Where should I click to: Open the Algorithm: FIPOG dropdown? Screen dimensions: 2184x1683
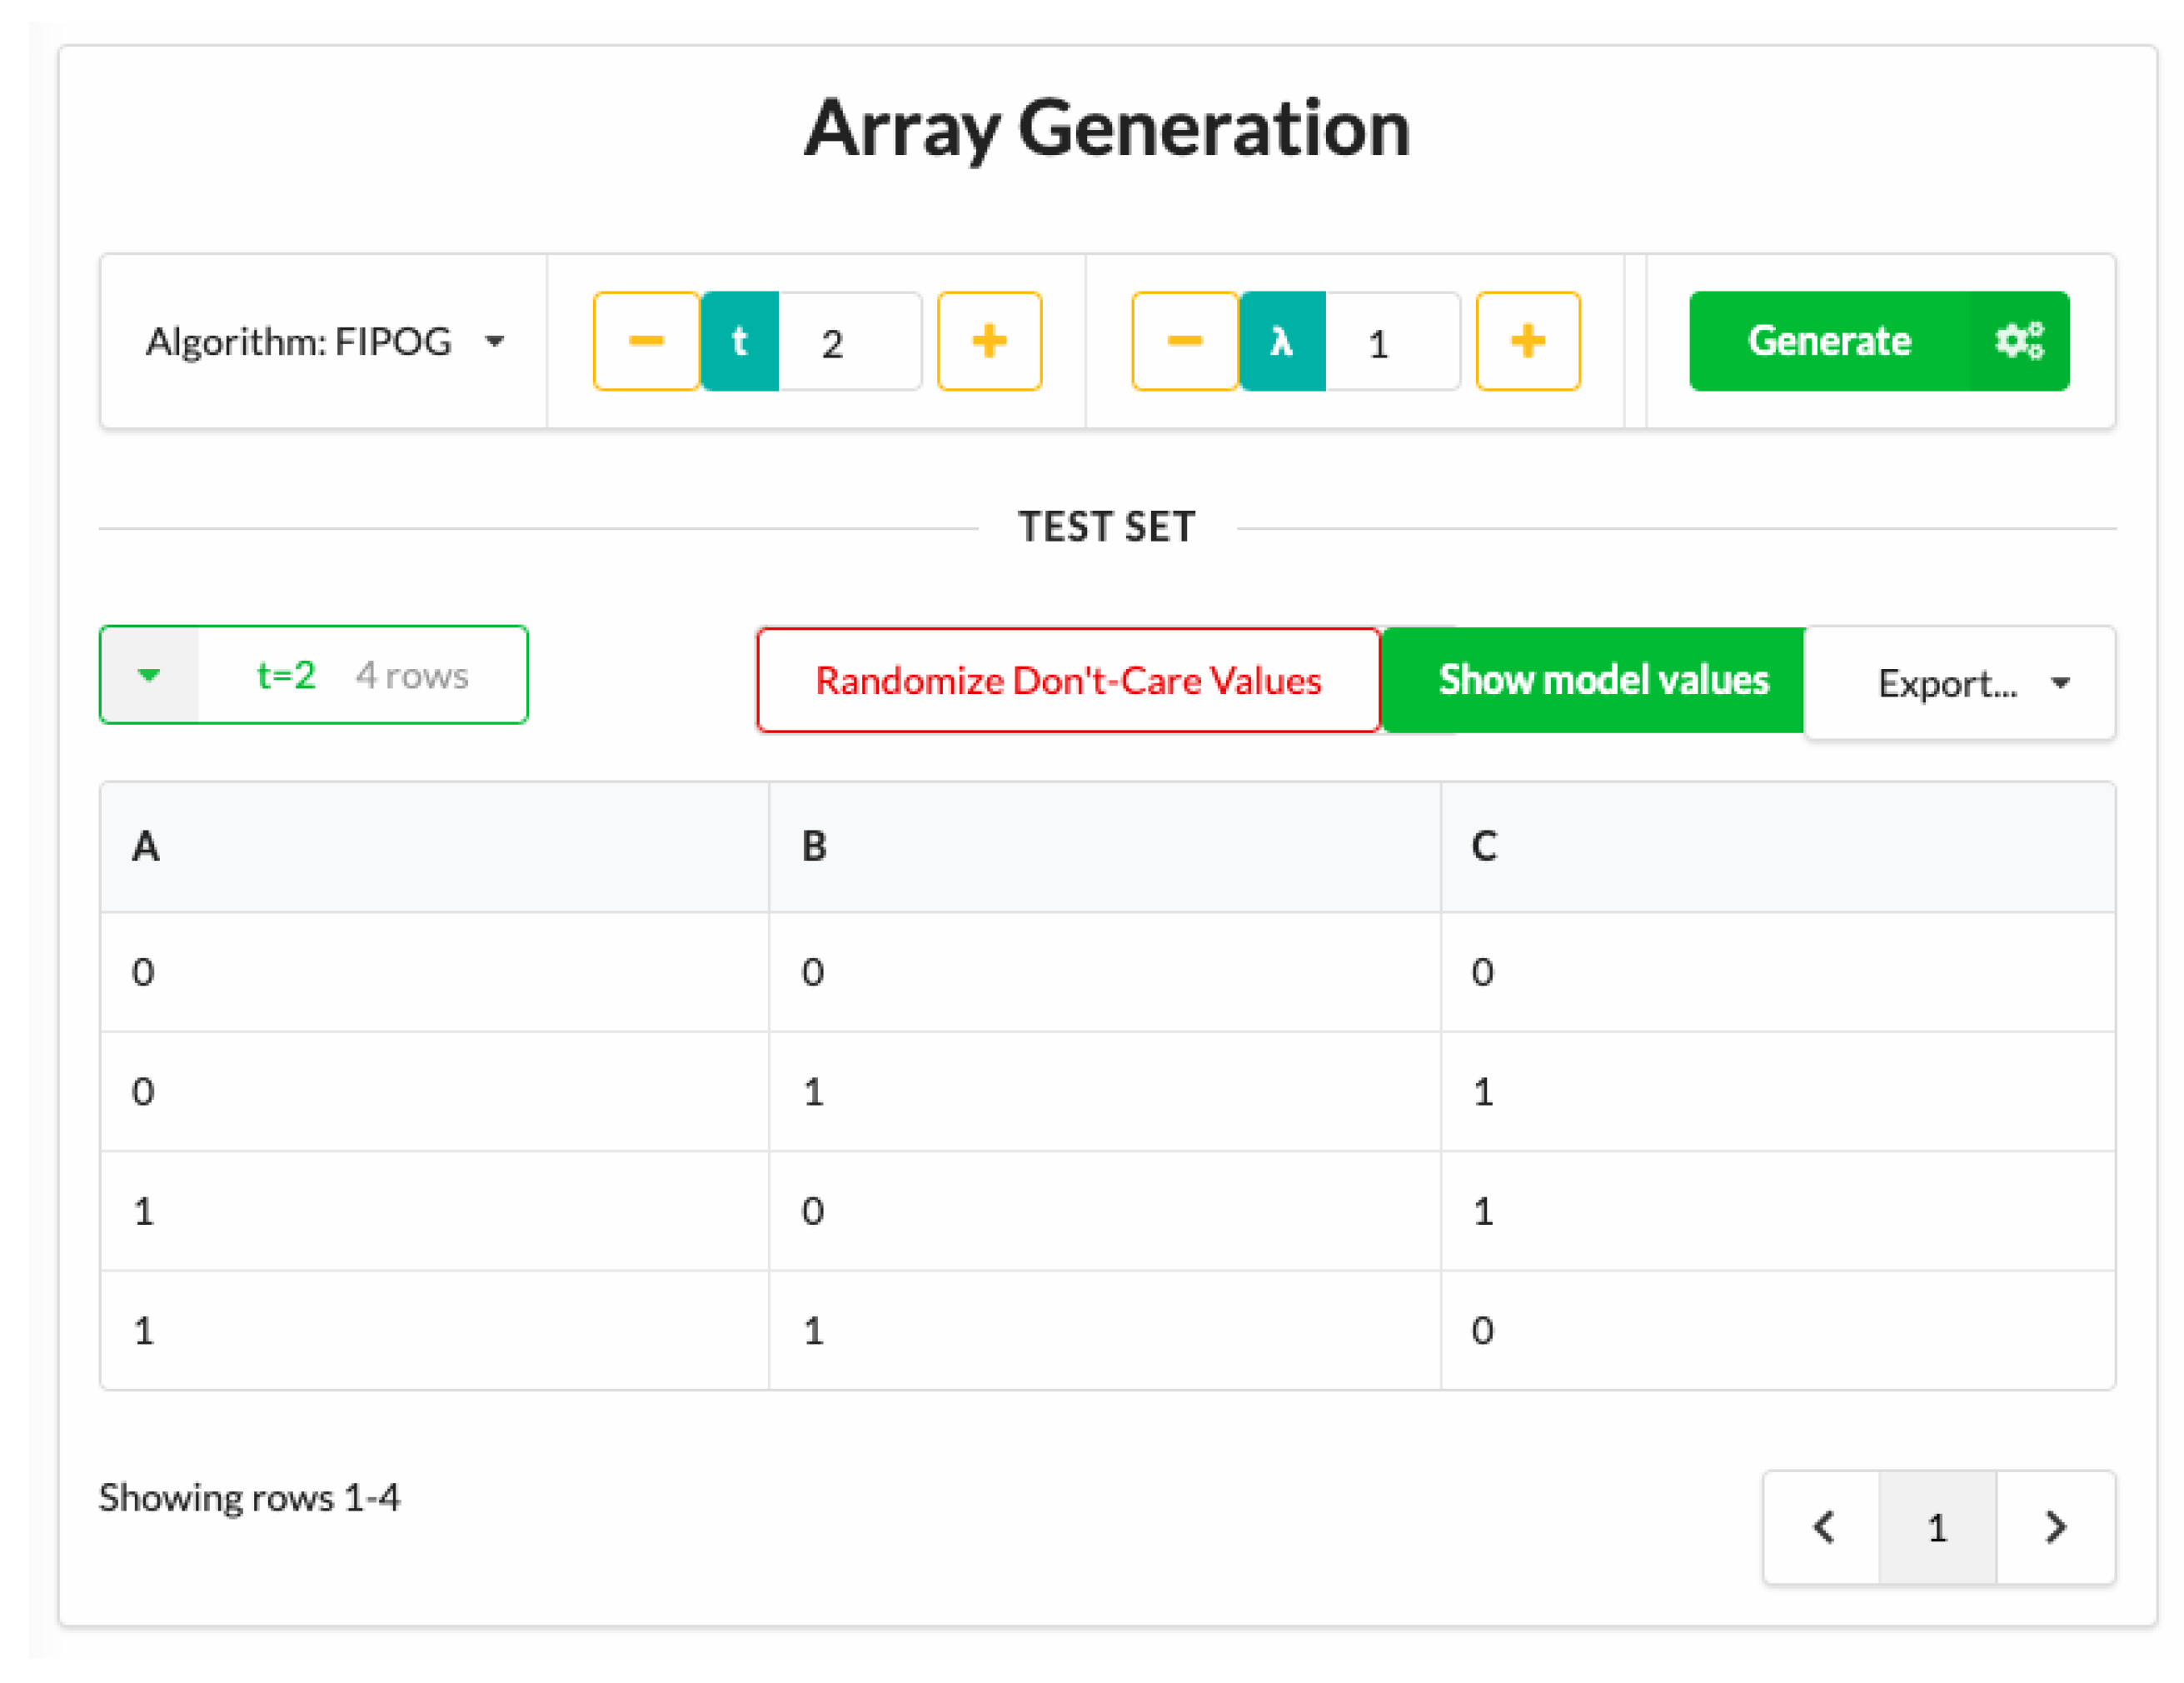point(324,342)
